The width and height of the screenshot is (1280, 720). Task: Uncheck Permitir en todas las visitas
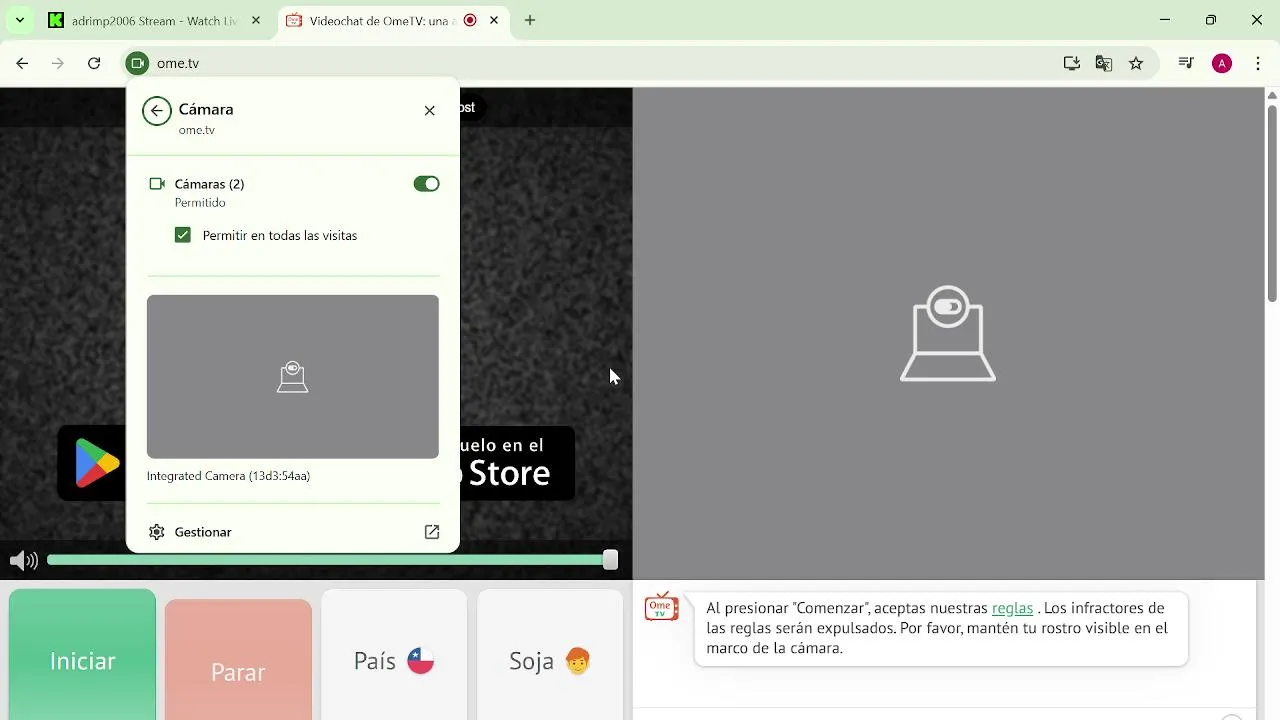click(182, 235)
